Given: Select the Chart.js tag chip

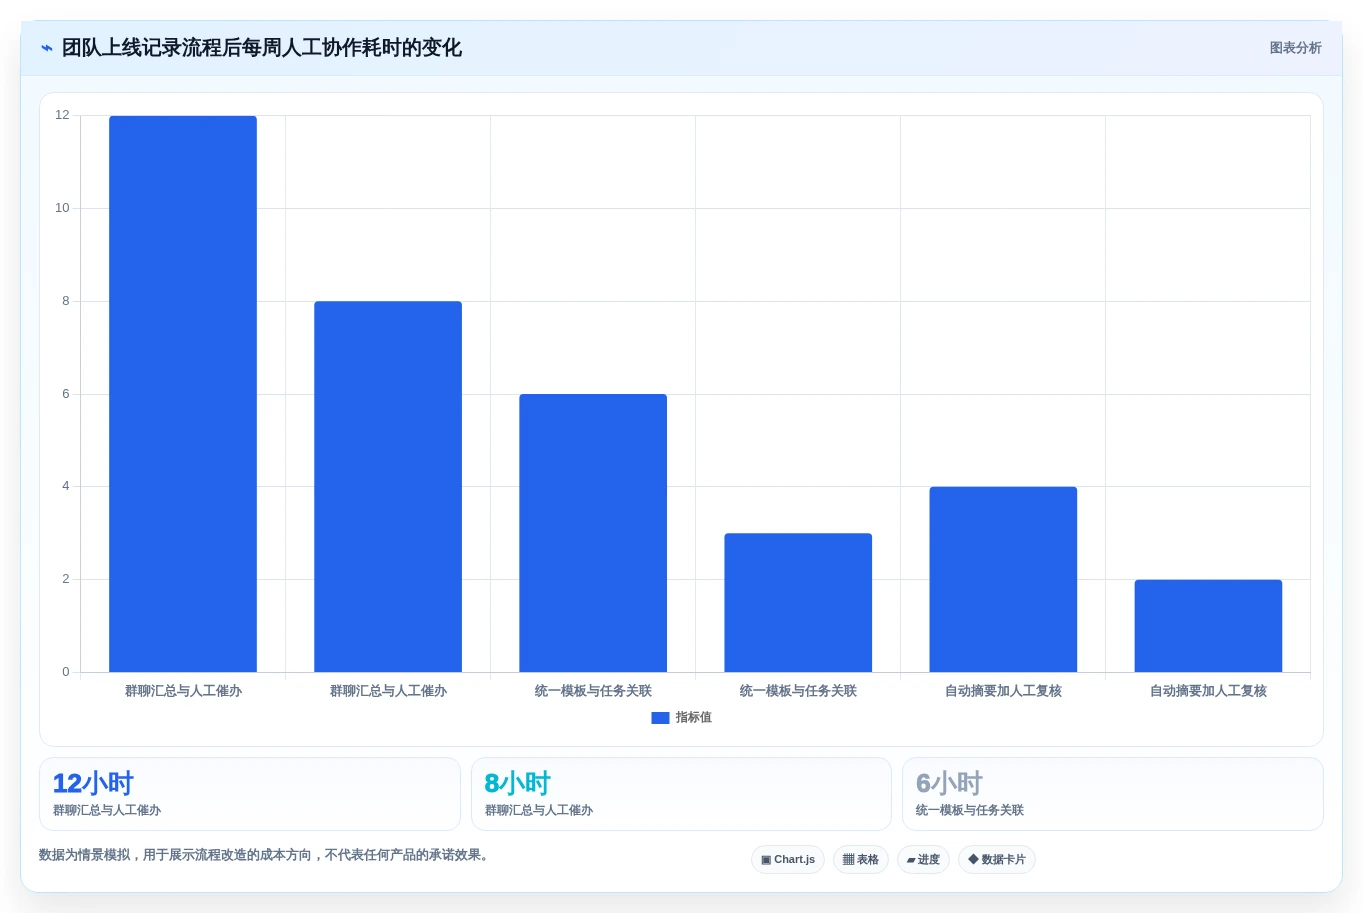Looking at the screenshot, I should (788, 860).
